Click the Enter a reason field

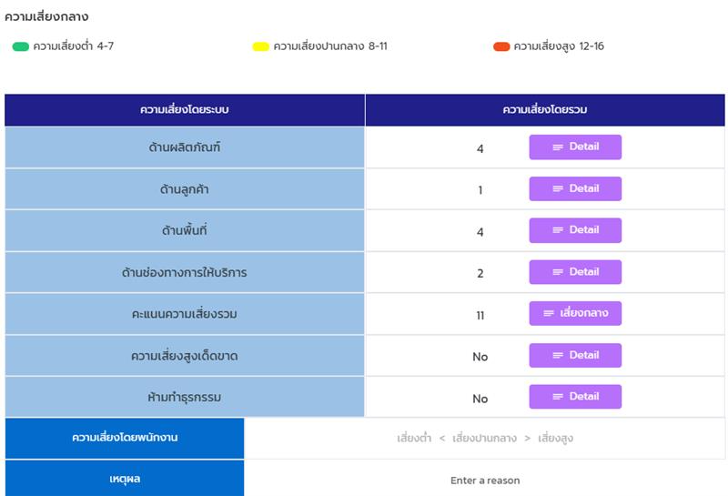[485, 480]
